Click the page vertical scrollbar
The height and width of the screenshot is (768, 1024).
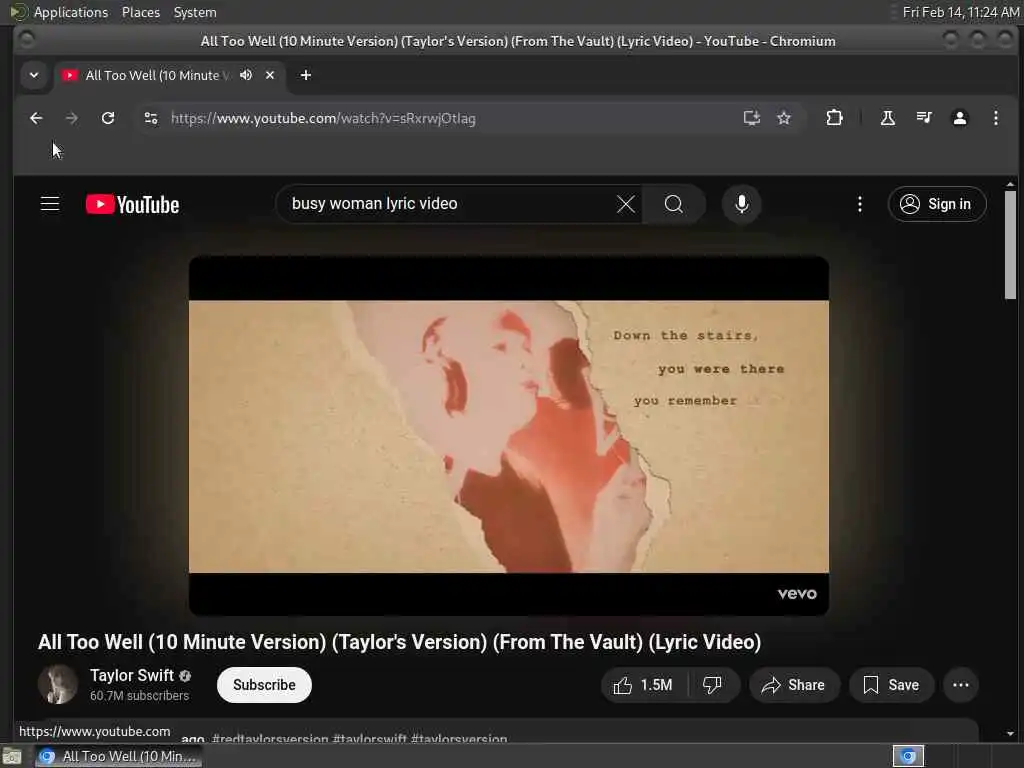point(1010,245)
